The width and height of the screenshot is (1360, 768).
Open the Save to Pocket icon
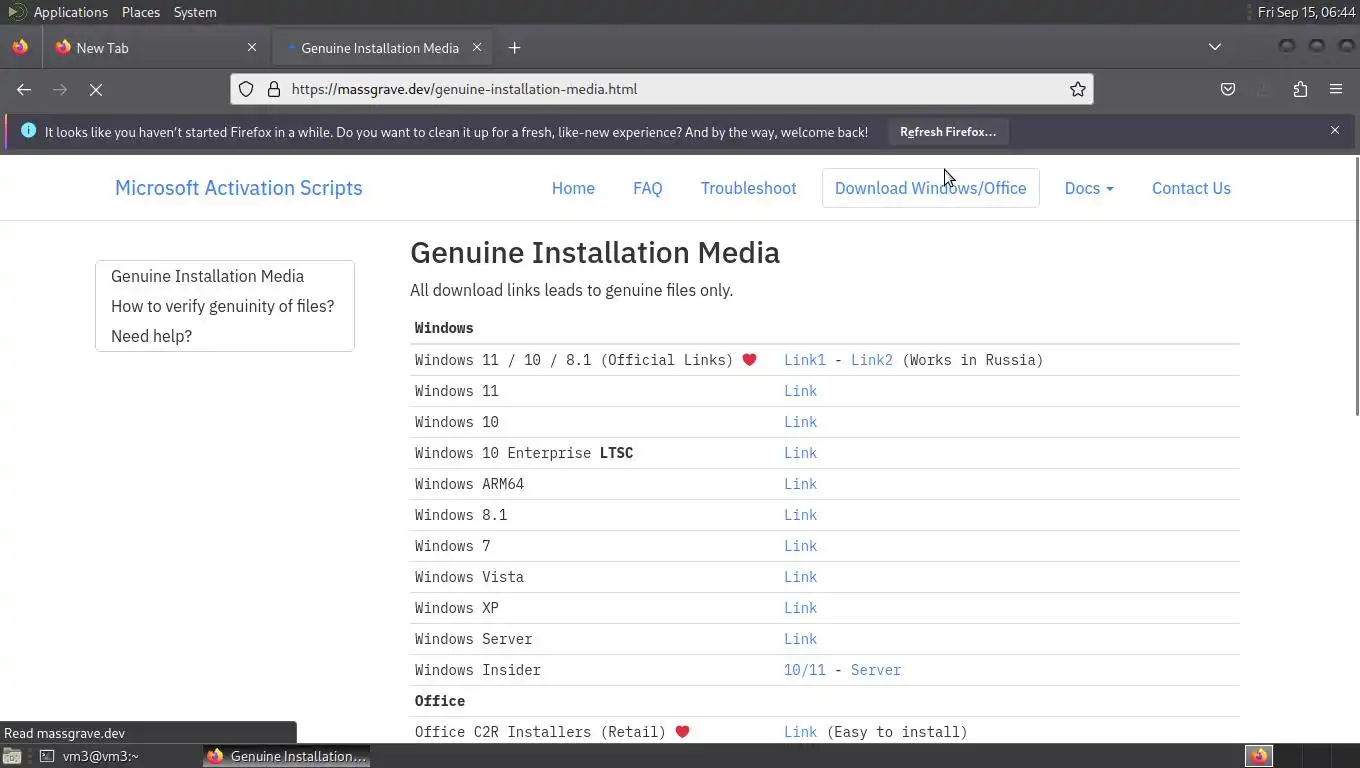point(1228,89)
